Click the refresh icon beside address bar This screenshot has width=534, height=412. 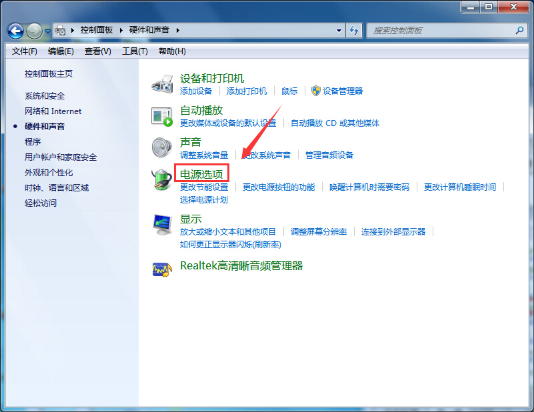tap(354, 31)
